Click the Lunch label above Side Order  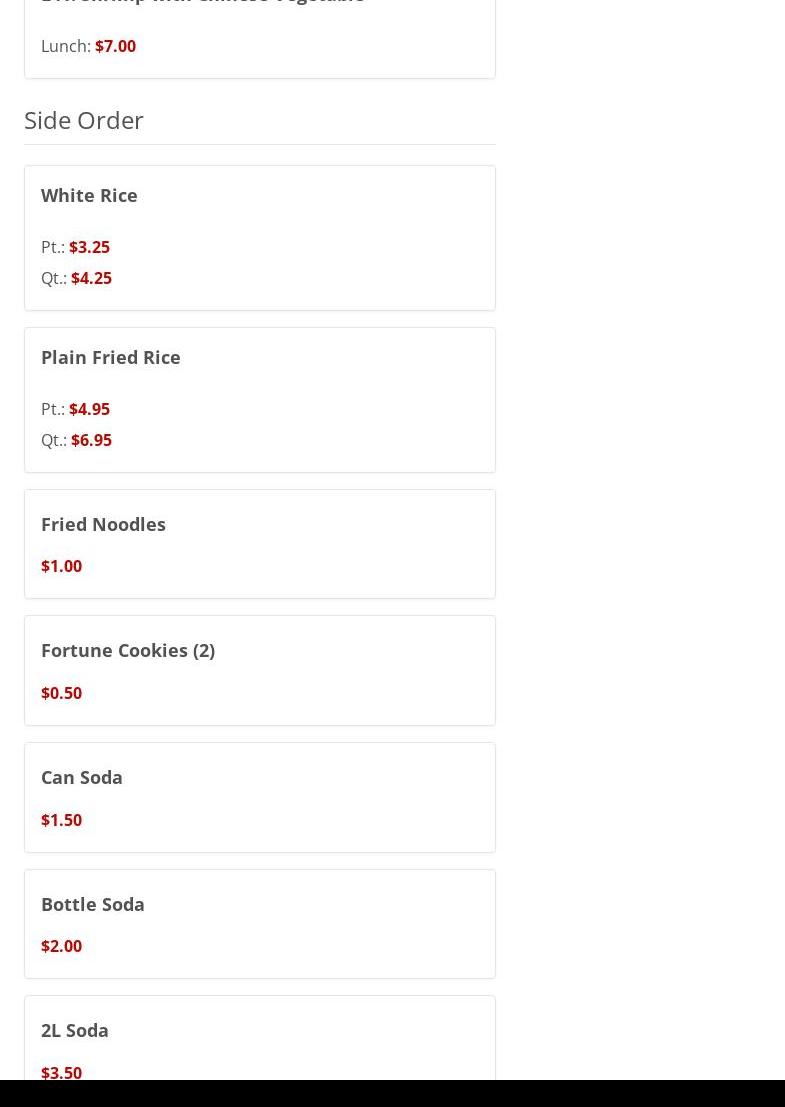coord(65,46)
